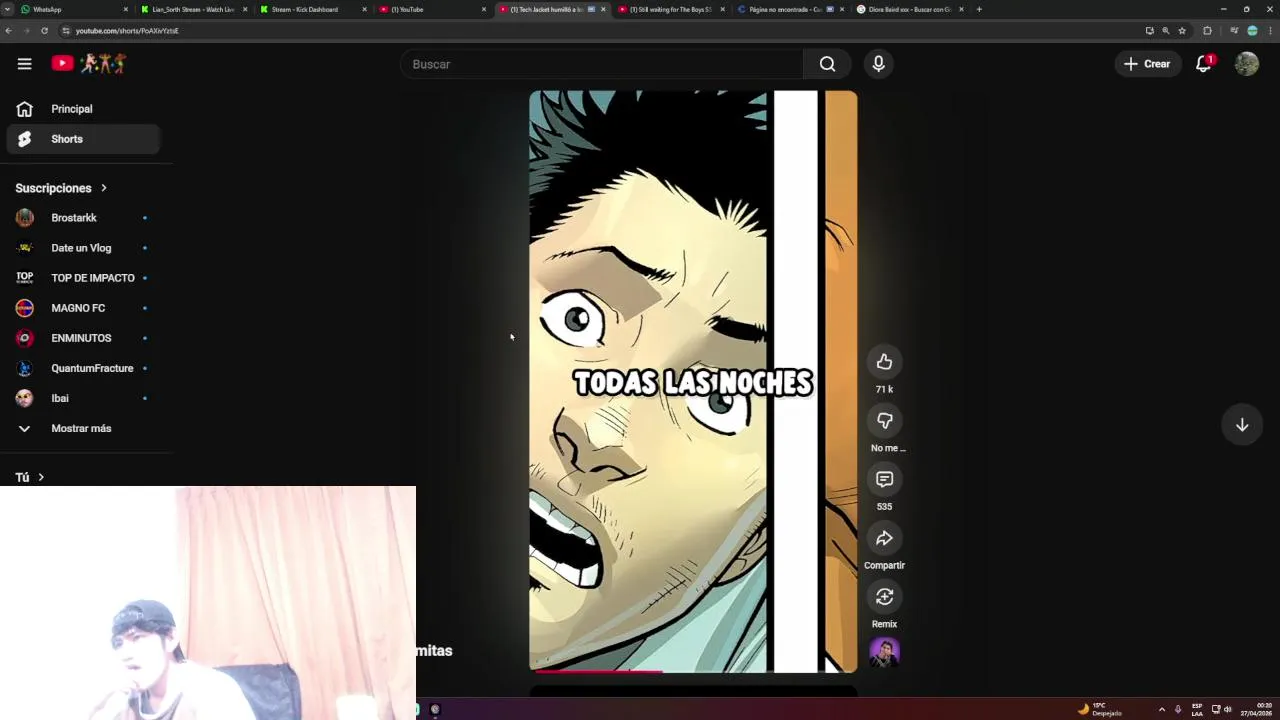
Task: Close the WhatsApp browser tab
Action: coord(126,9)
